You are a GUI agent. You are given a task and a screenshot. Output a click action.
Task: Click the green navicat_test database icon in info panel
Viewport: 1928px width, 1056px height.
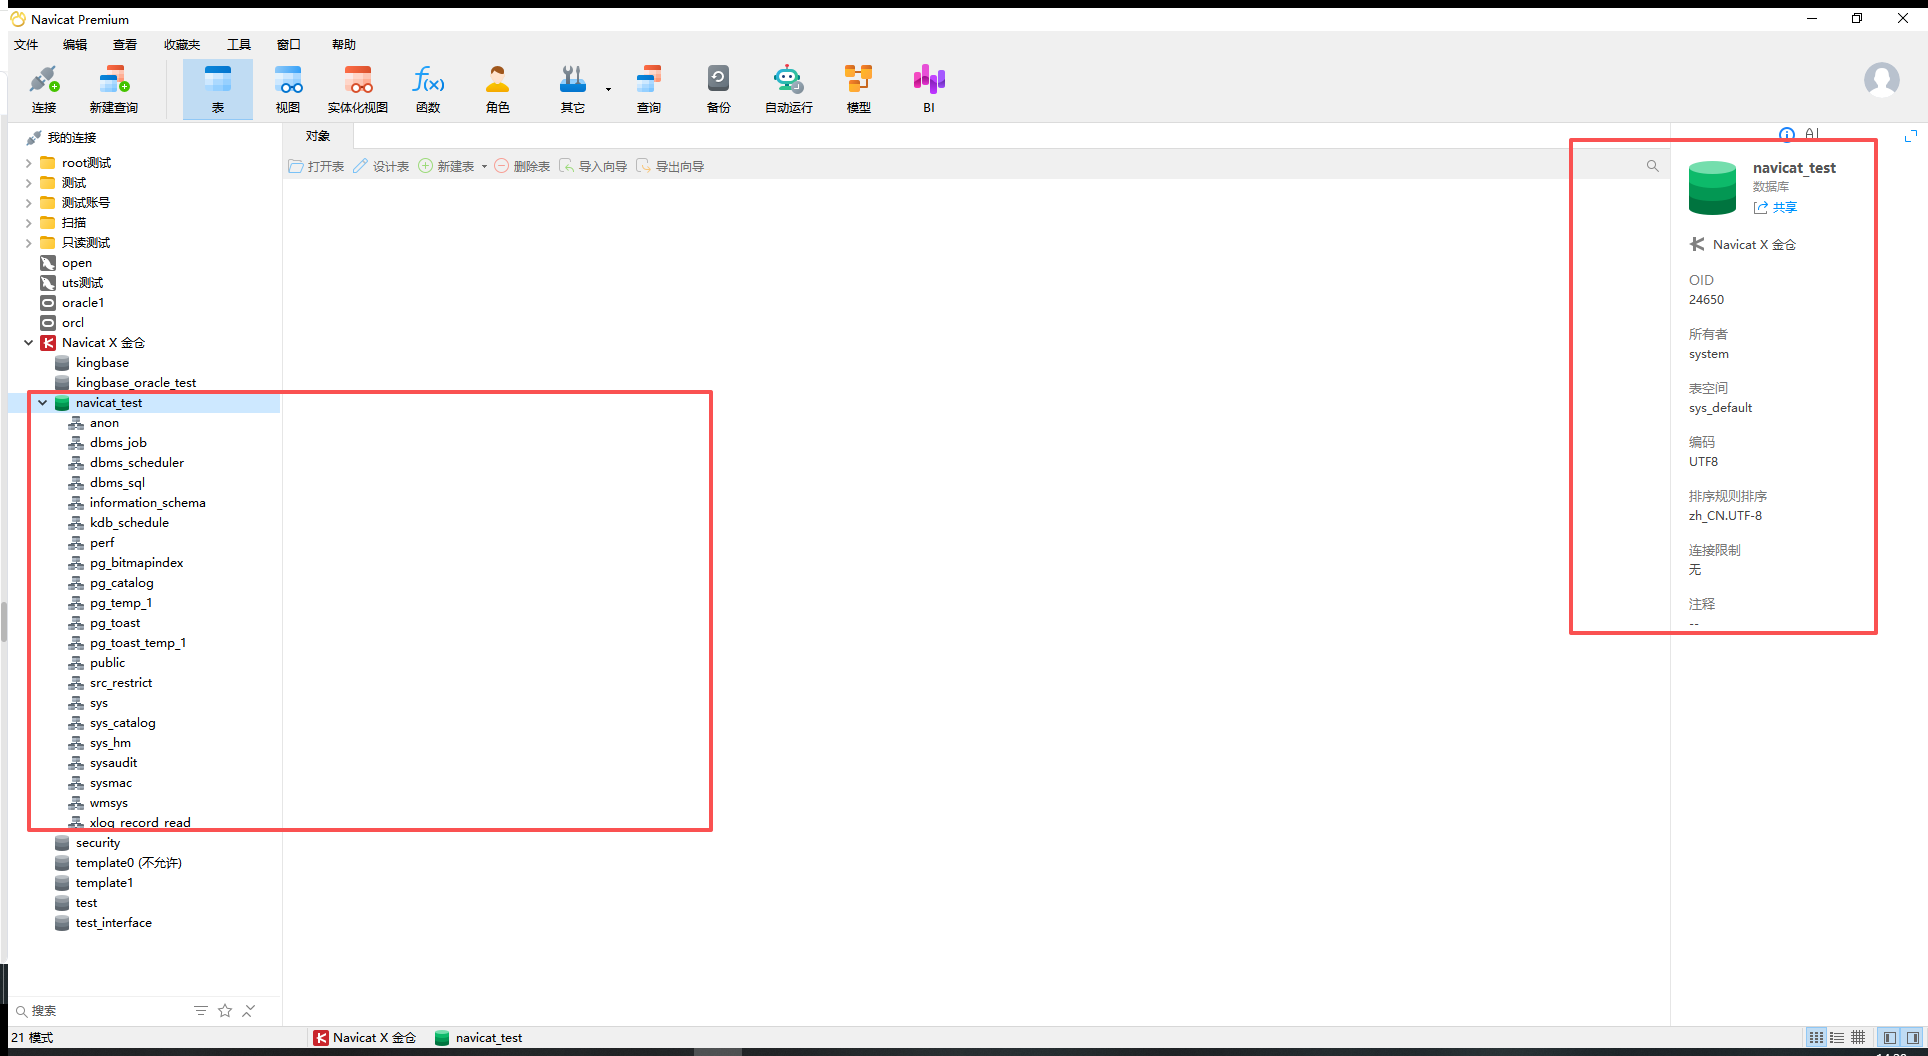pos(1712,187)
